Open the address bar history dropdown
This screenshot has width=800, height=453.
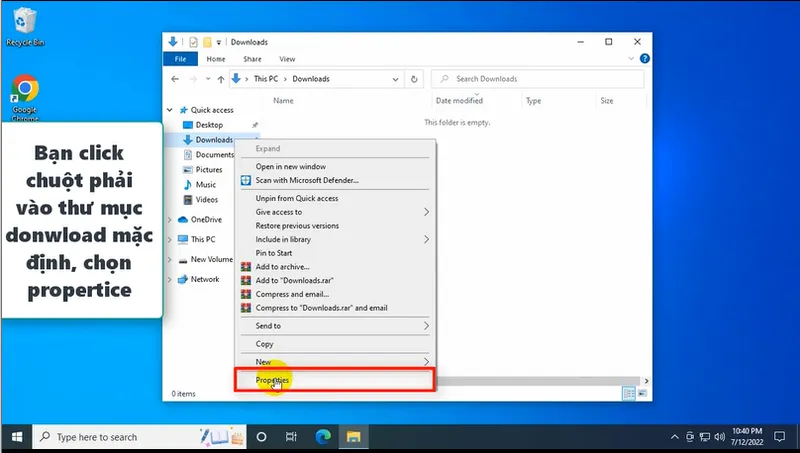tap(395, 79)
